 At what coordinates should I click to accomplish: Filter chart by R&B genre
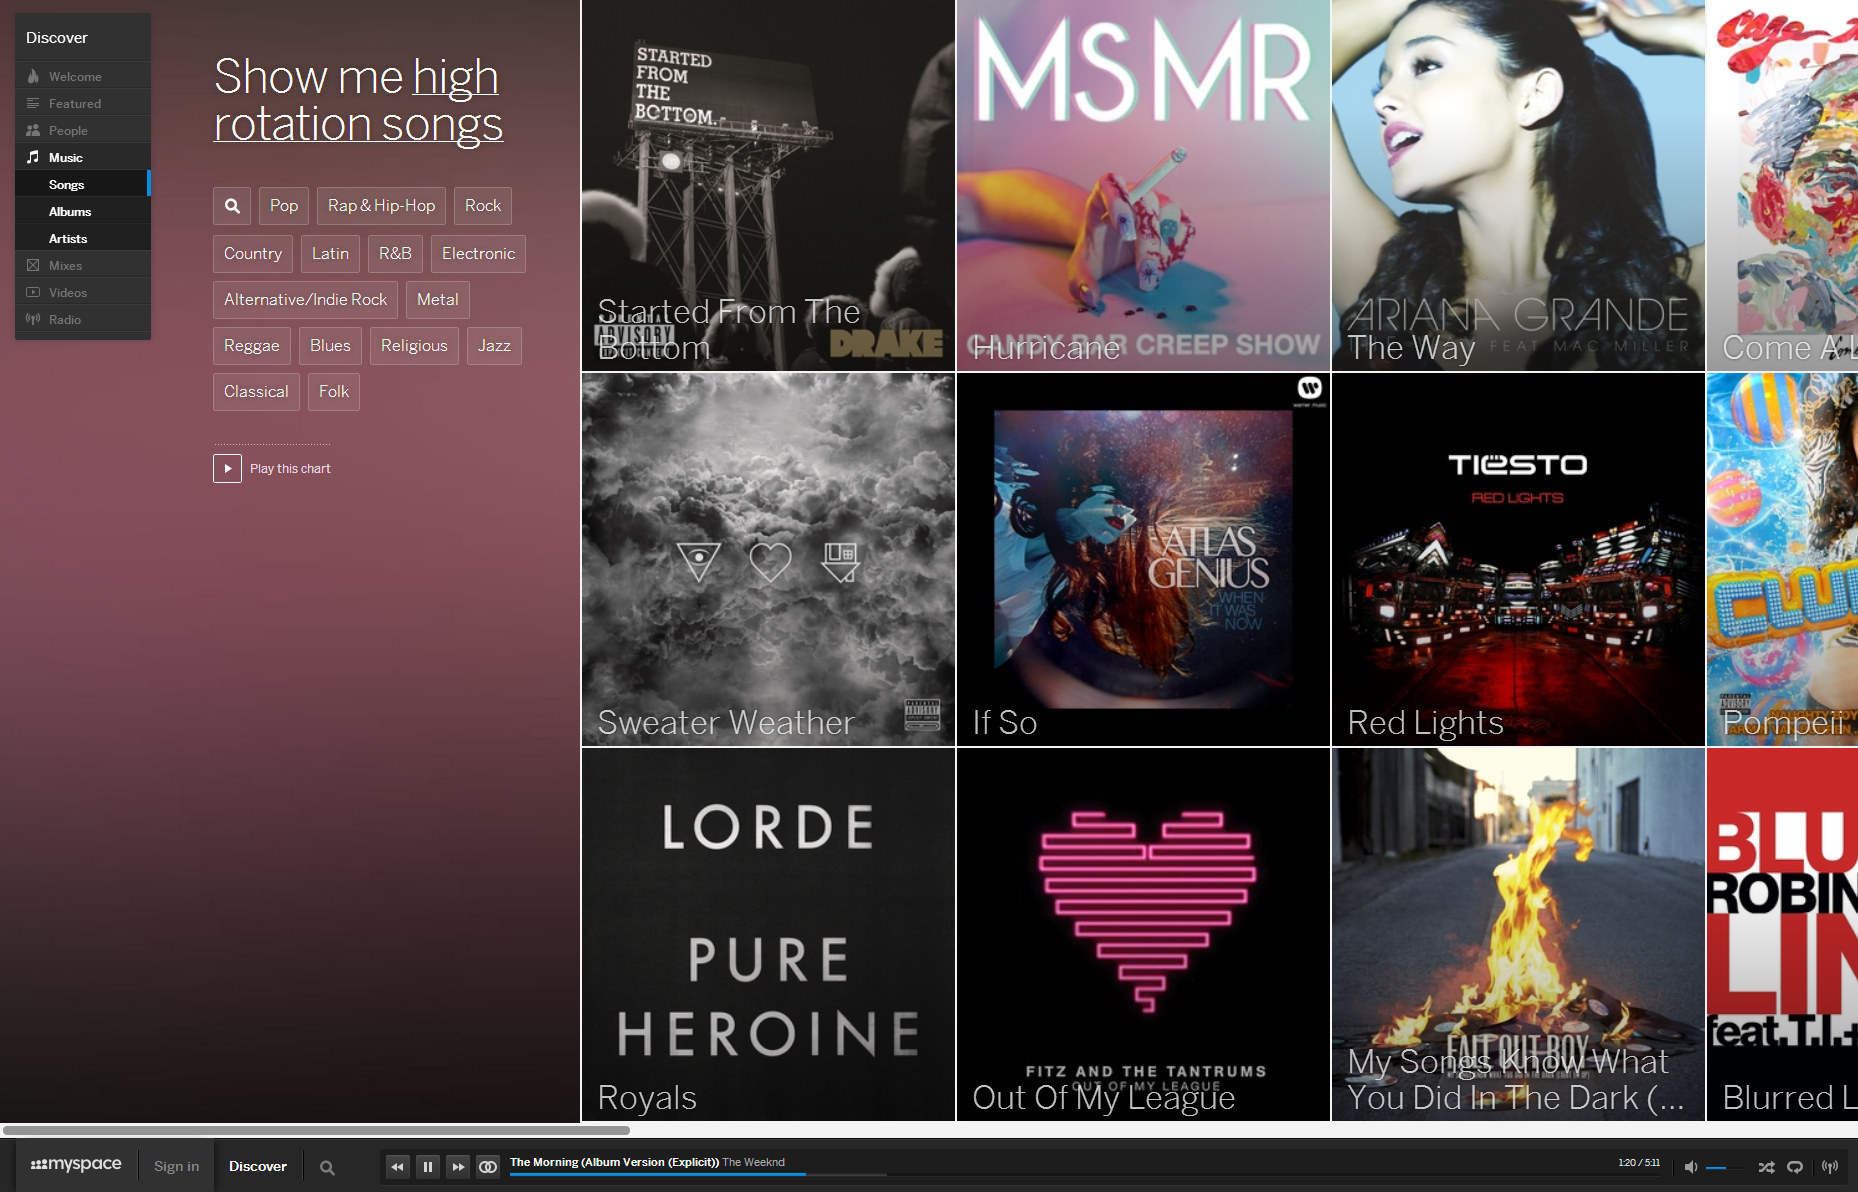coord(395,254)
